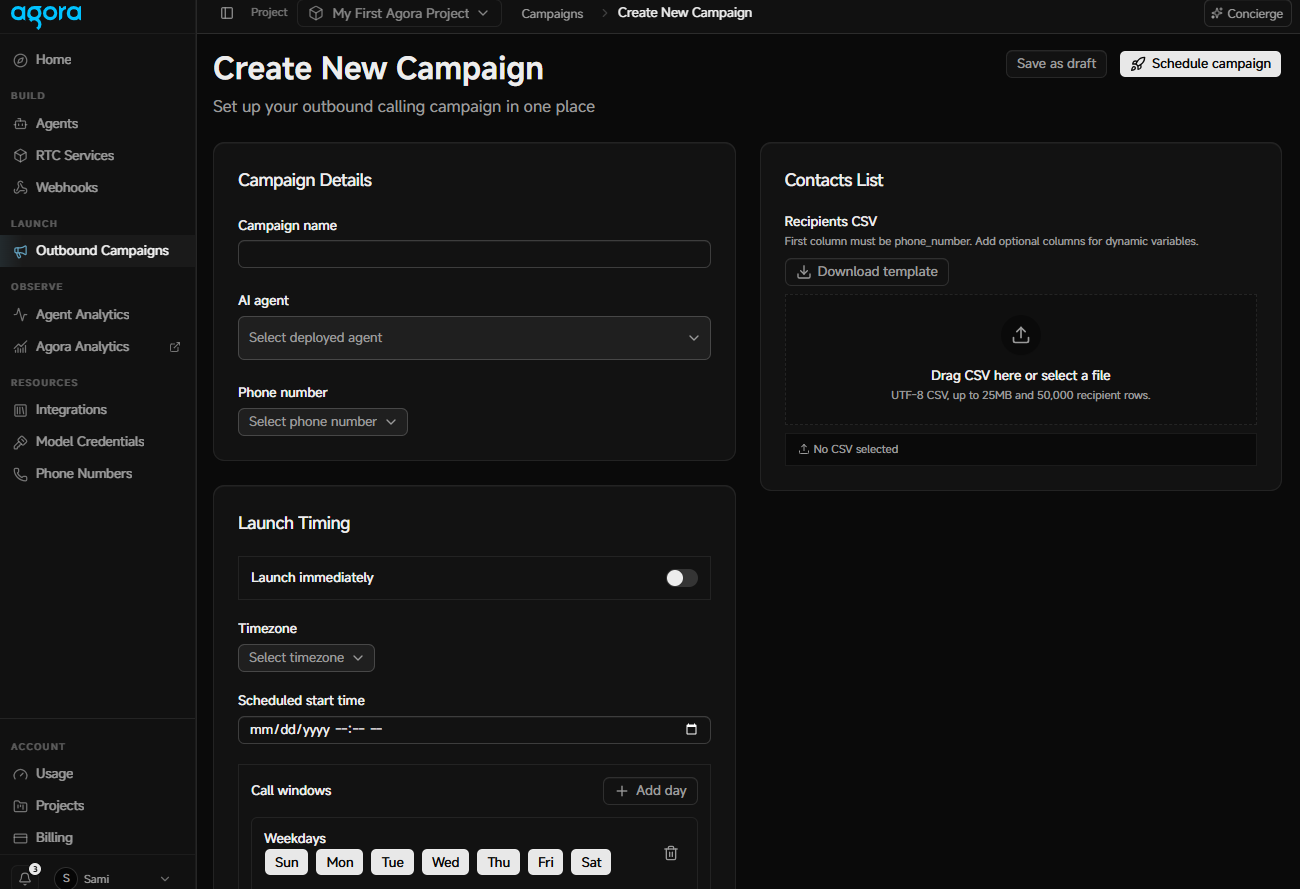
Task: Click the rocket icon on Schedule campaign
Action: coord(1138,64)
